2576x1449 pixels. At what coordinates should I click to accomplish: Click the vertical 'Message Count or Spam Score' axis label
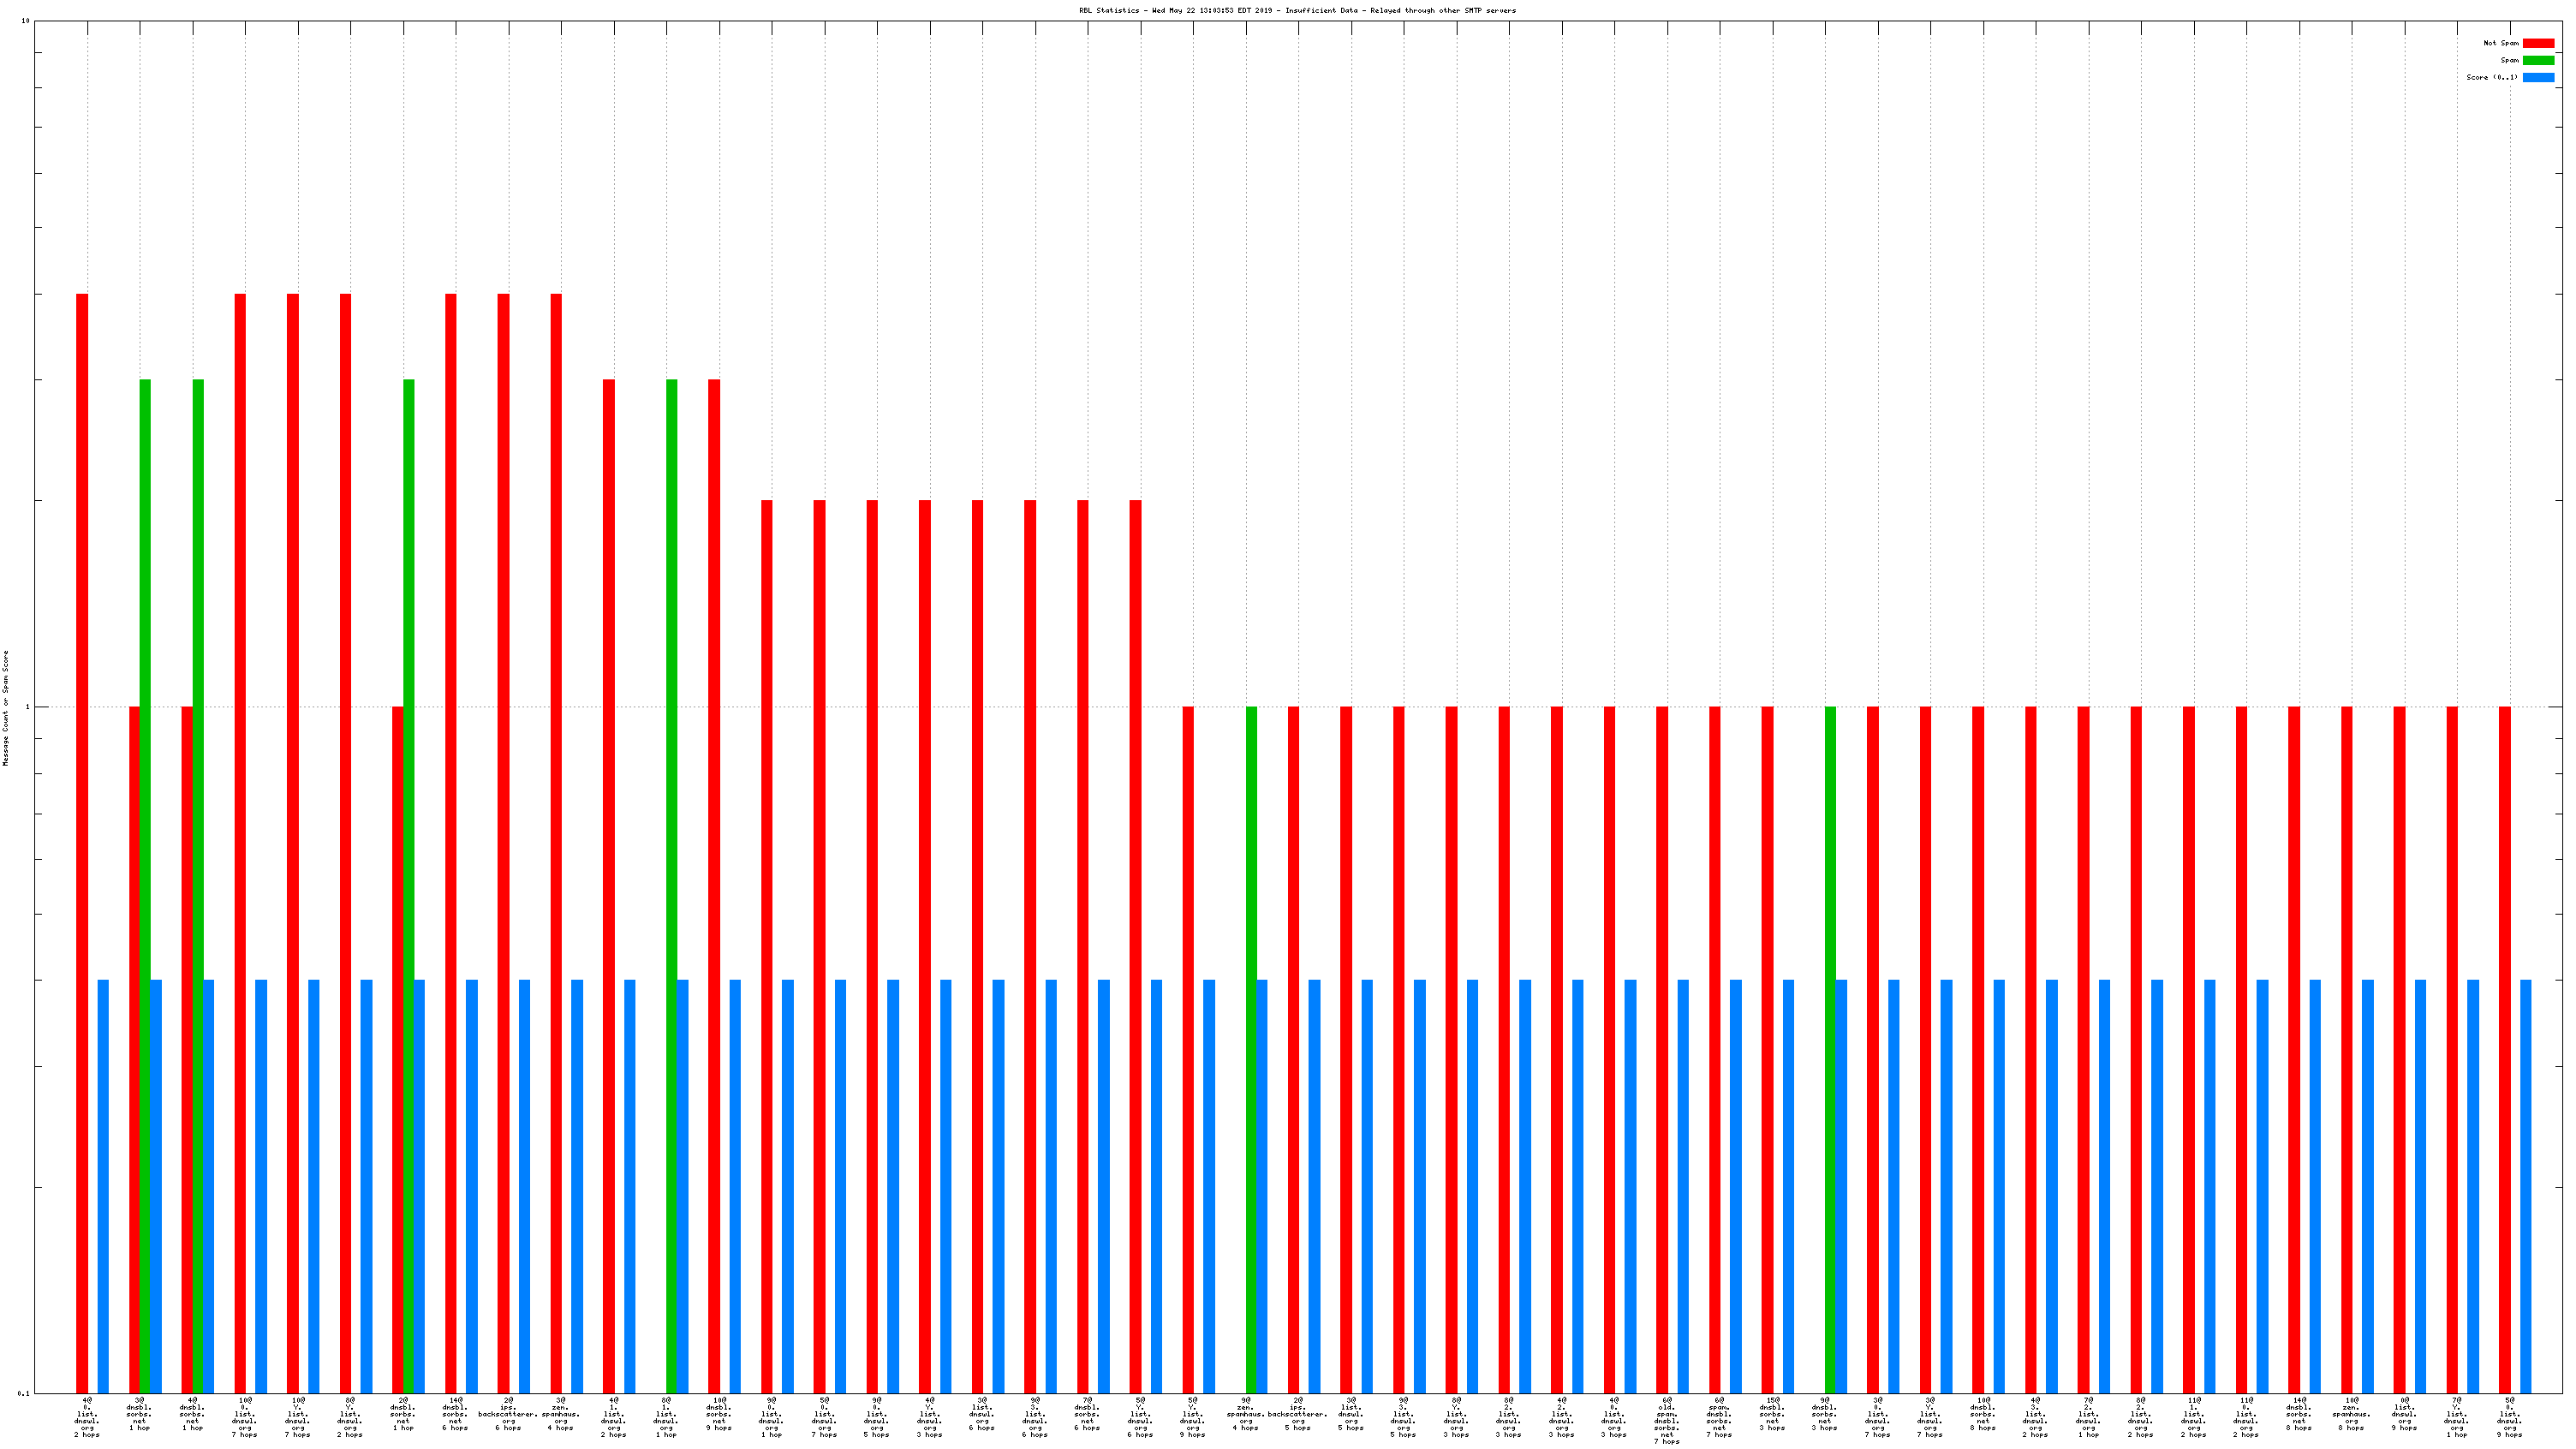pyautogui.click(x=5, y=708)
